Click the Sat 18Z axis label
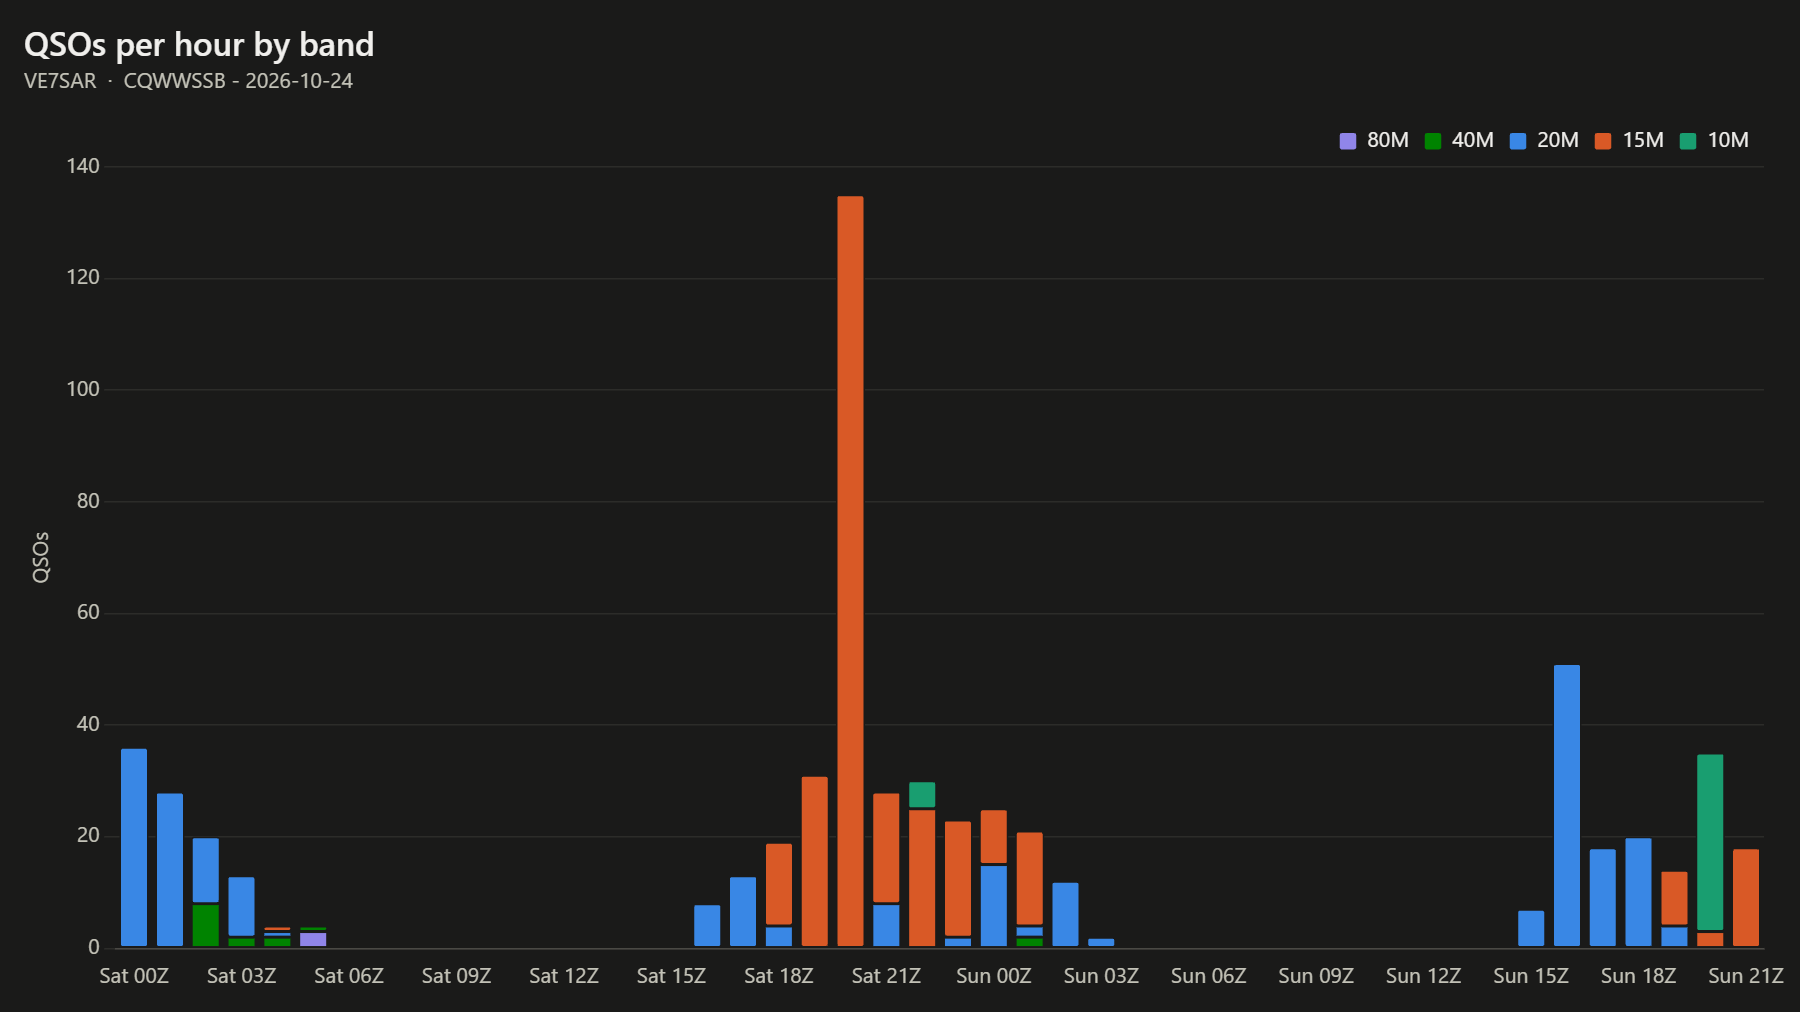 click(x=779, y=976)
